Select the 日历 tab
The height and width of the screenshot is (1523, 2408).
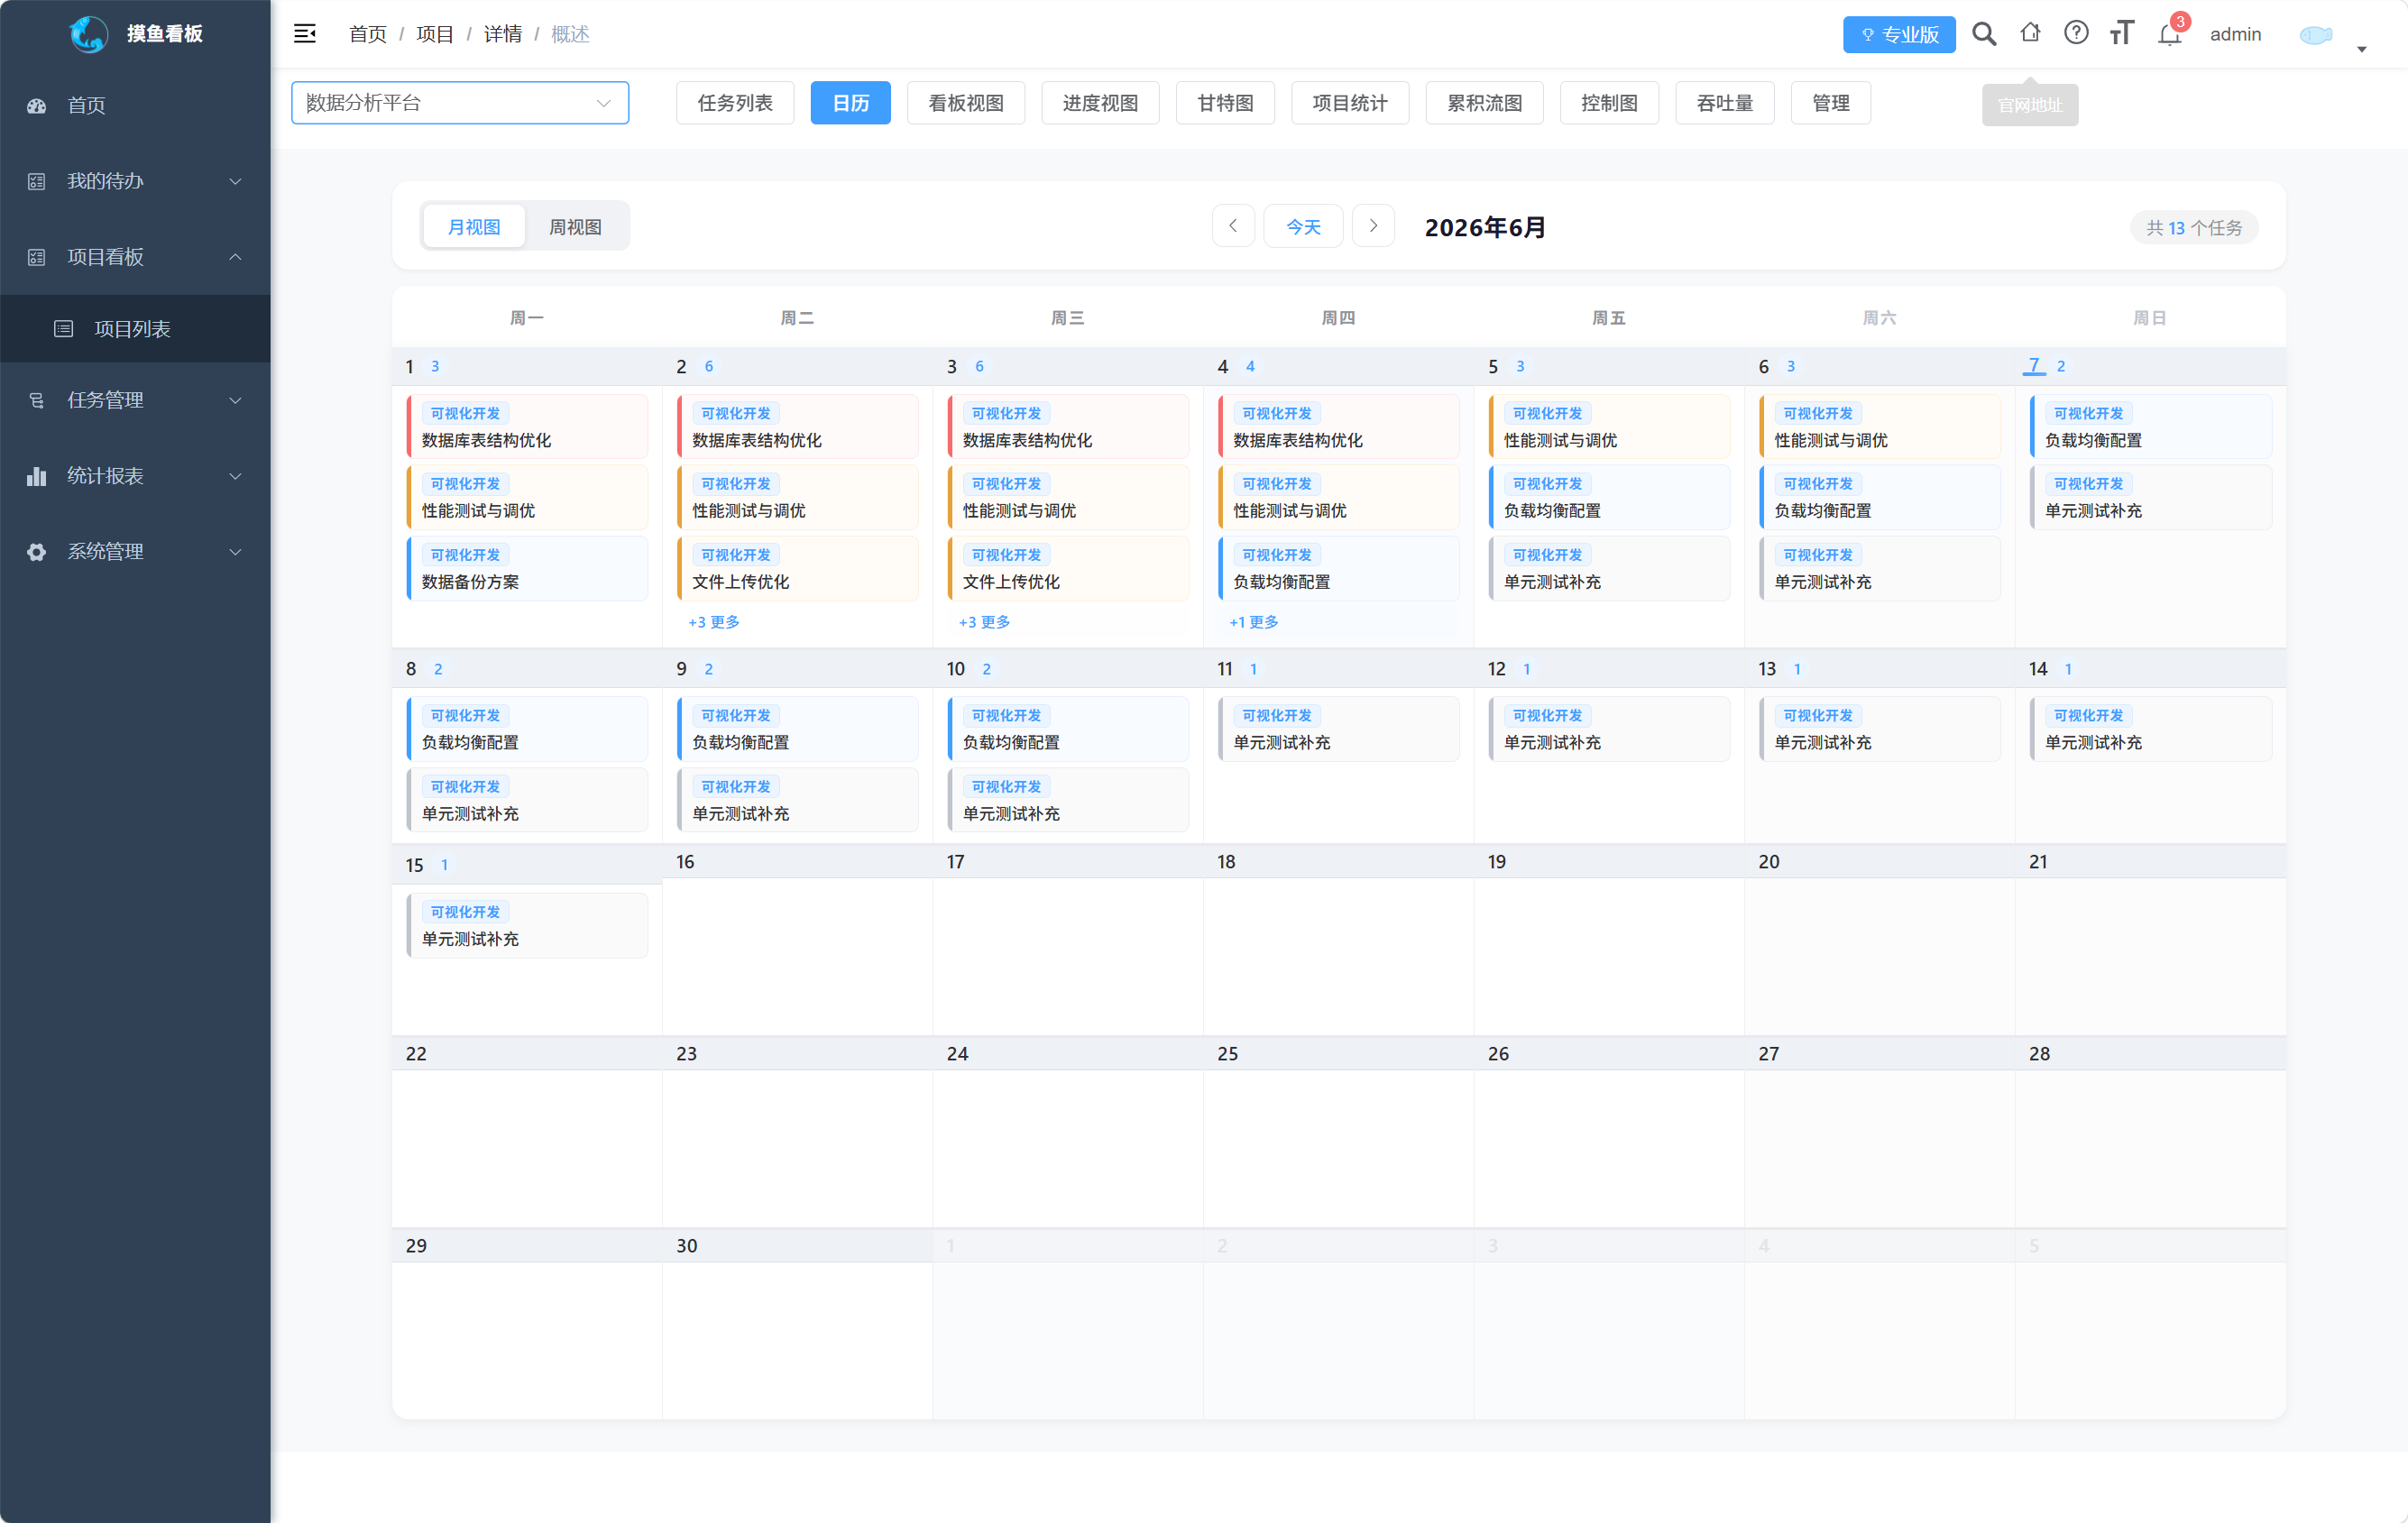[851, 103]
